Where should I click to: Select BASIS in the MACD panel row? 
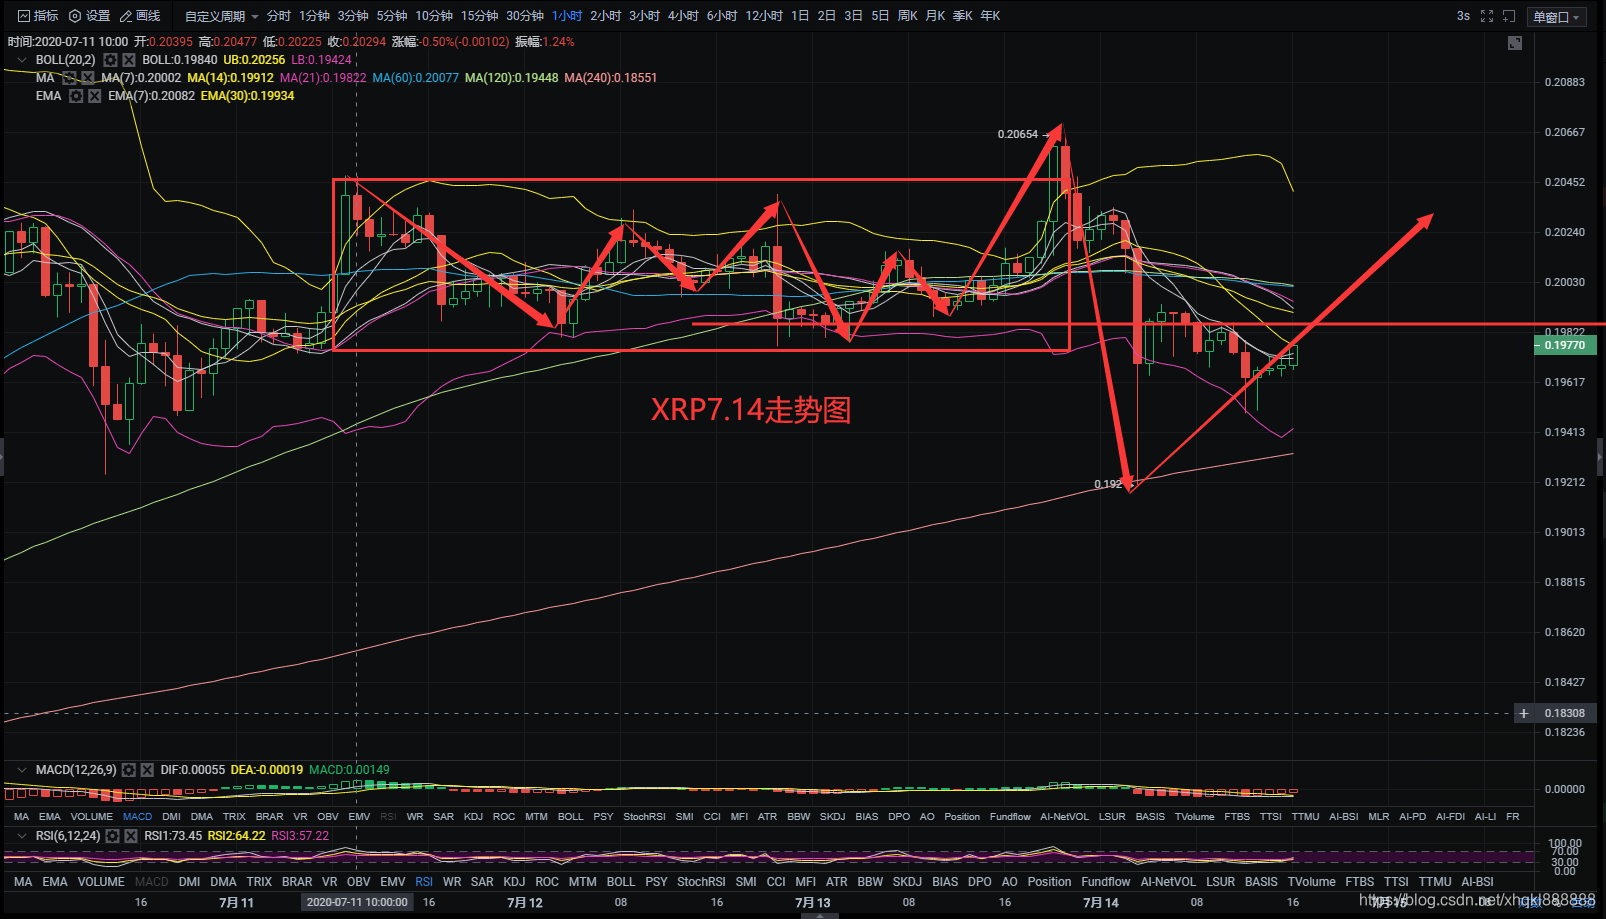(x=1150, y=817)
